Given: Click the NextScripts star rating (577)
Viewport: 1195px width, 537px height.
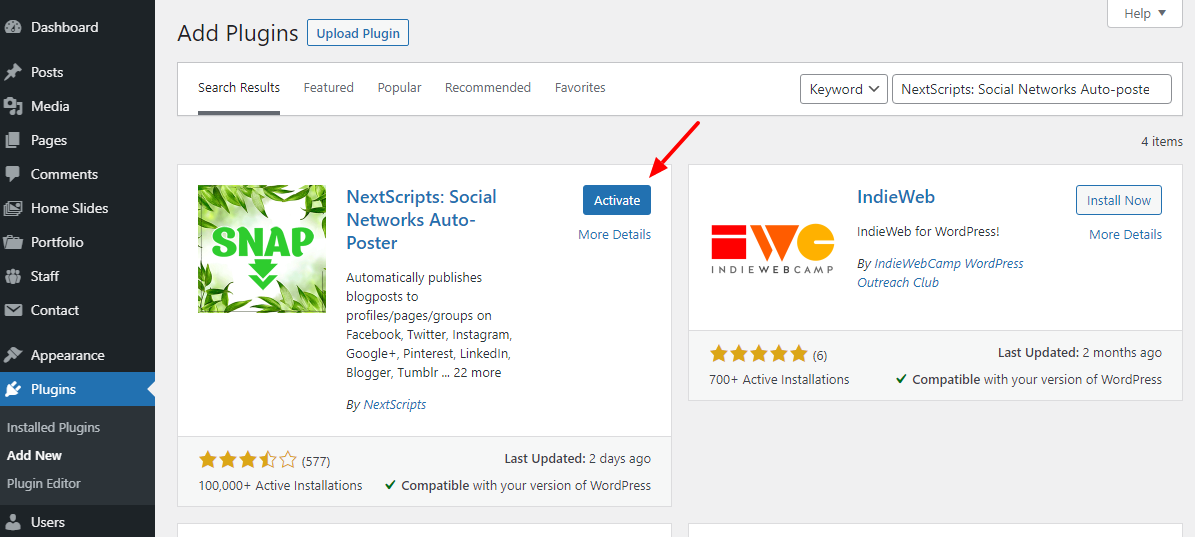Looking at the screenshot, I should pyautogui.click(x=264, y=460).
